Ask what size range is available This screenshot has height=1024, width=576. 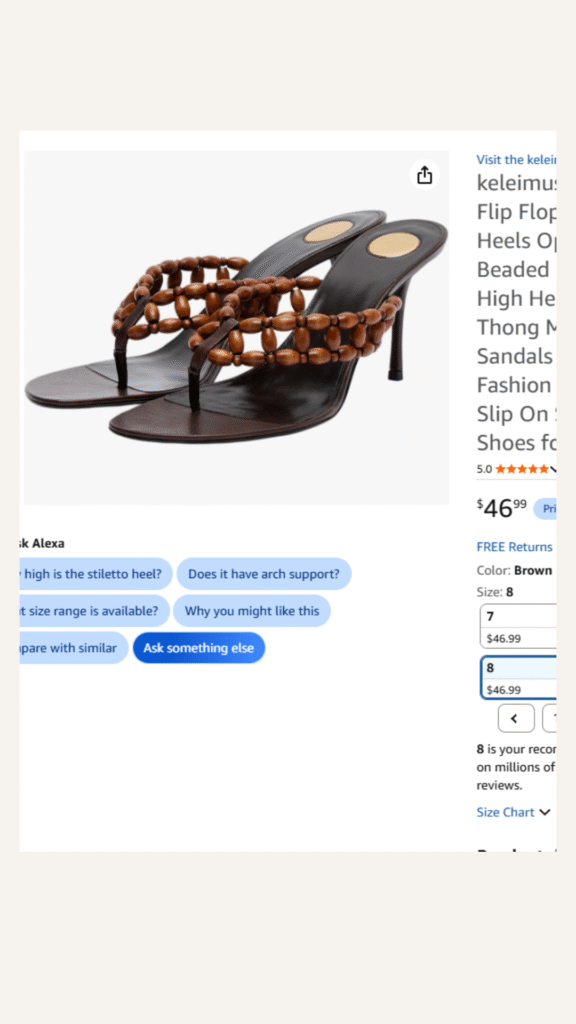95,611
